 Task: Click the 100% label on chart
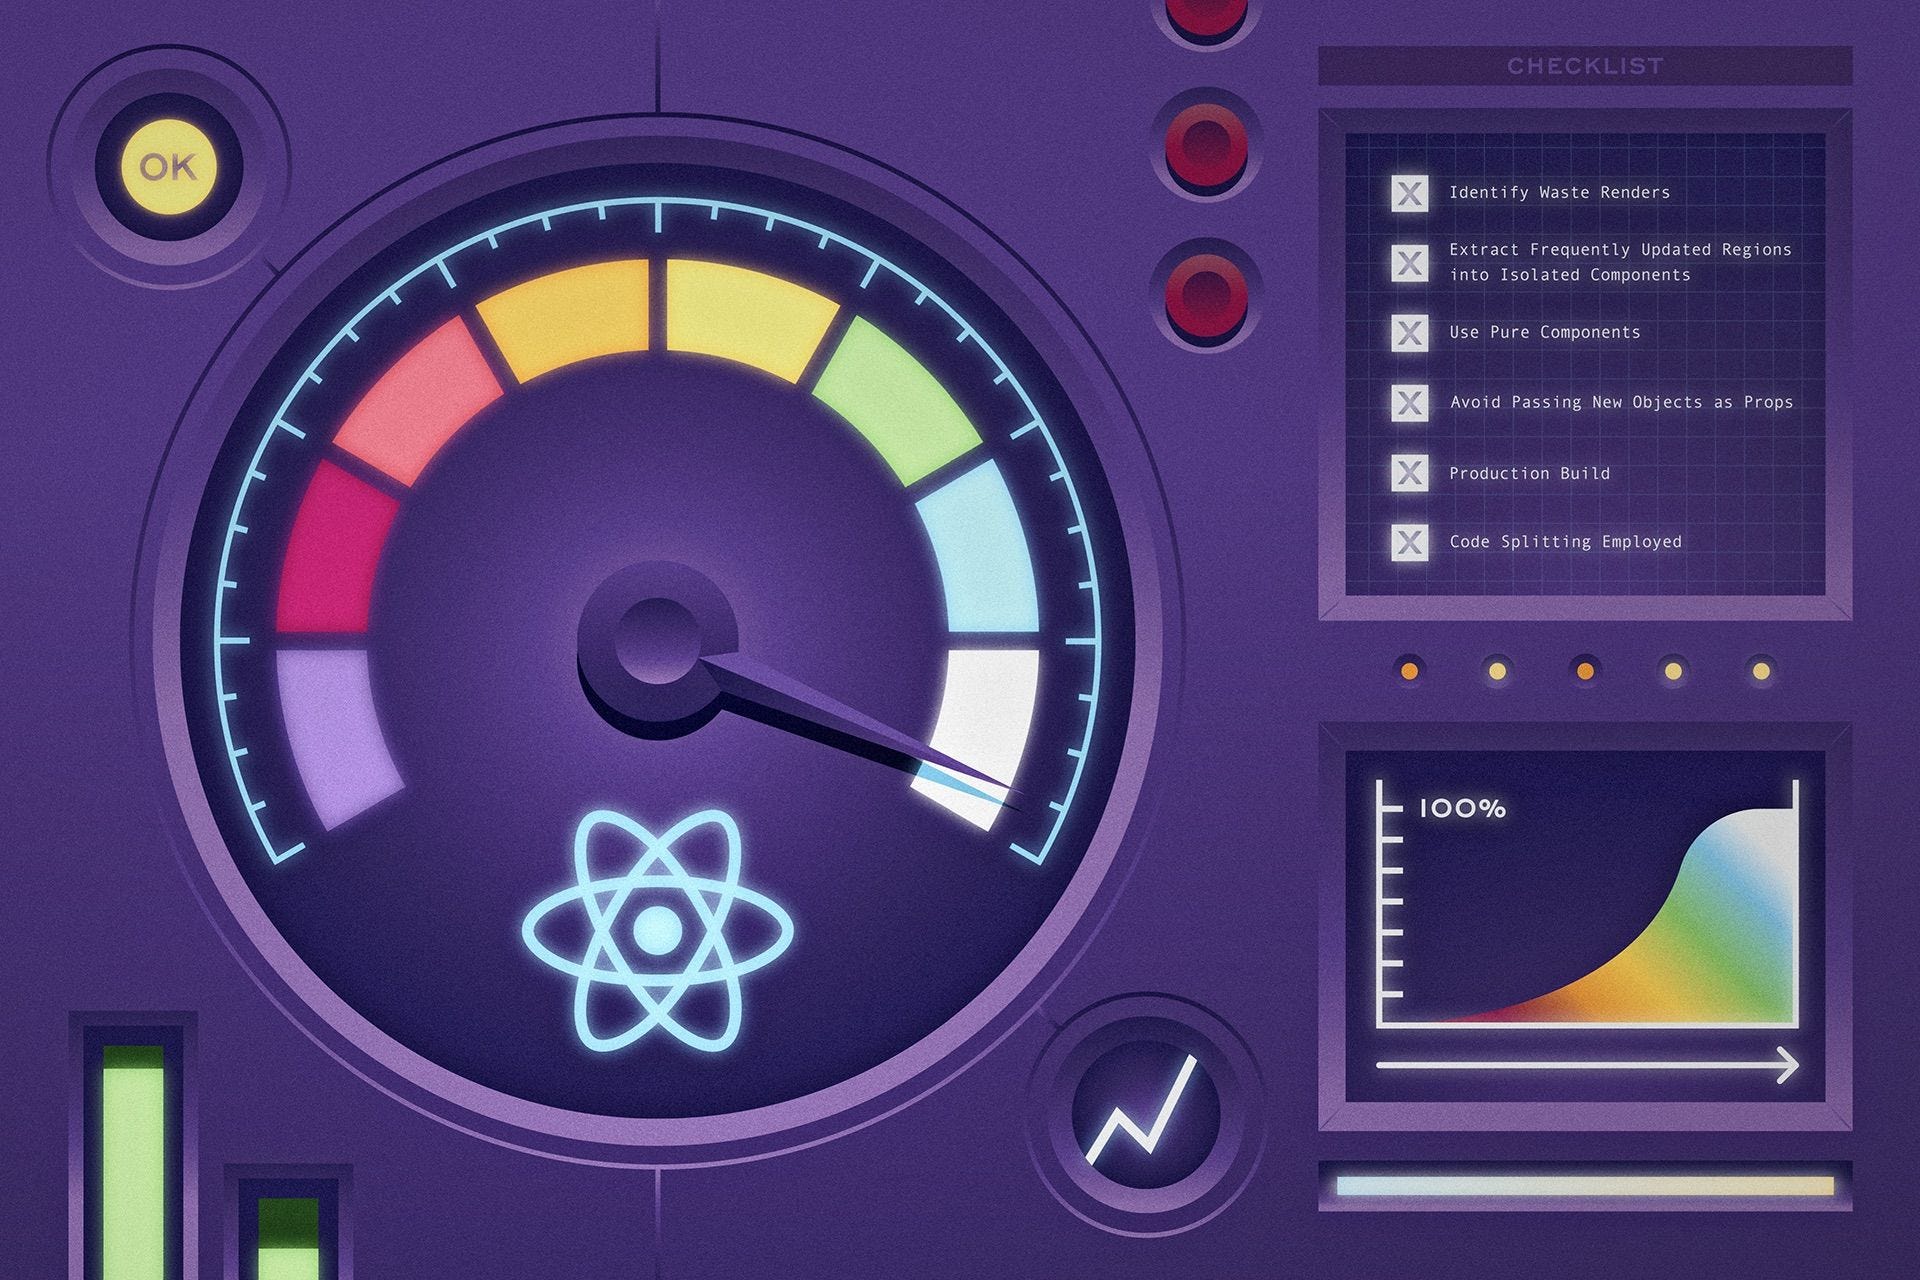coord(1462,809)
